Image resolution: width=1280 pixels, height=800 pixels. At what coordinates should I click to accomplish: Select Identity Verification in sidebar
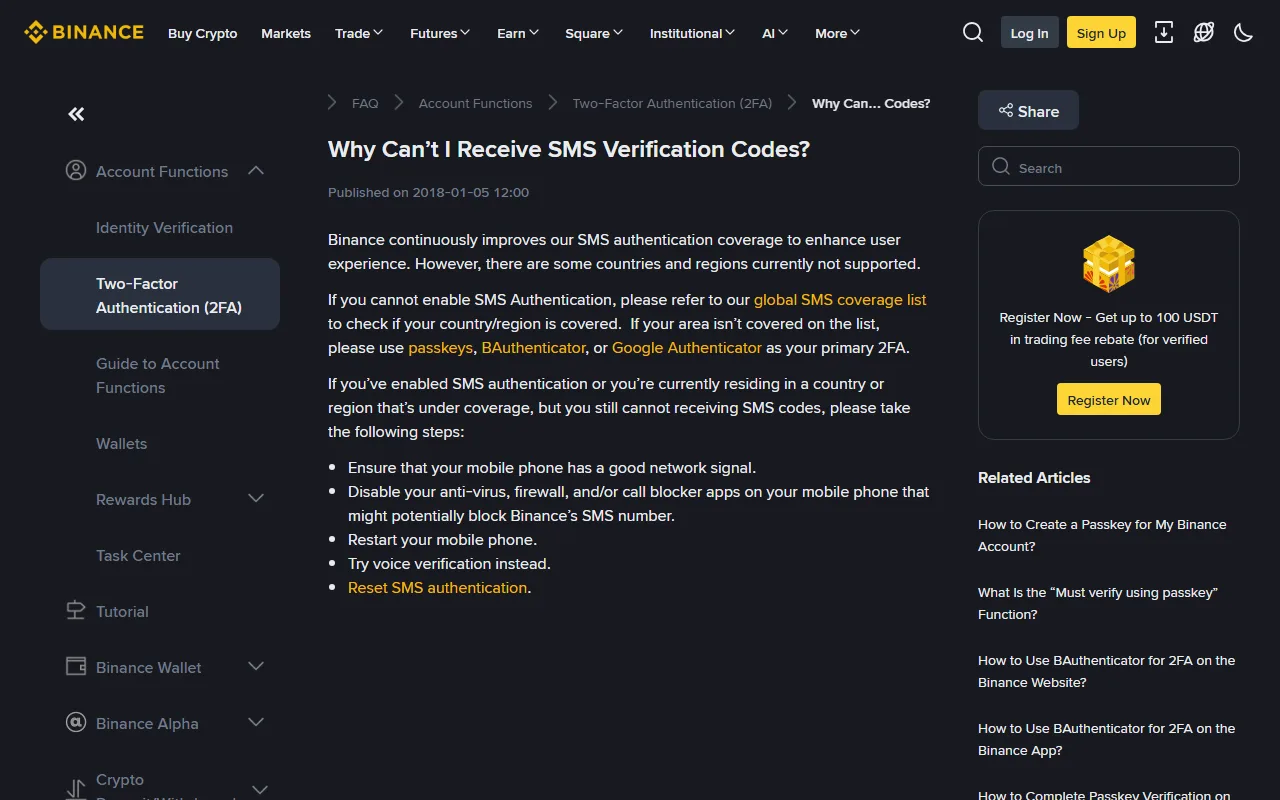(164, 227)
